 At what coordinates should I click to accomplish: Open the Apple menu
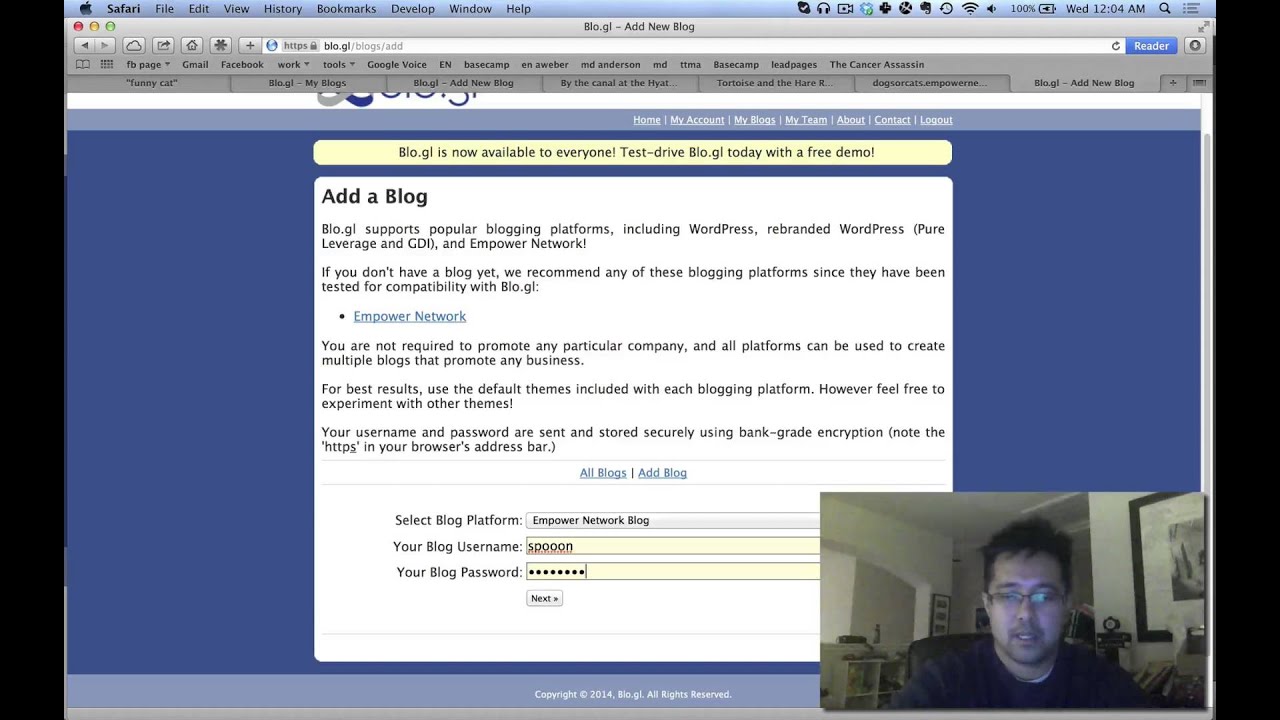[86, 9]
